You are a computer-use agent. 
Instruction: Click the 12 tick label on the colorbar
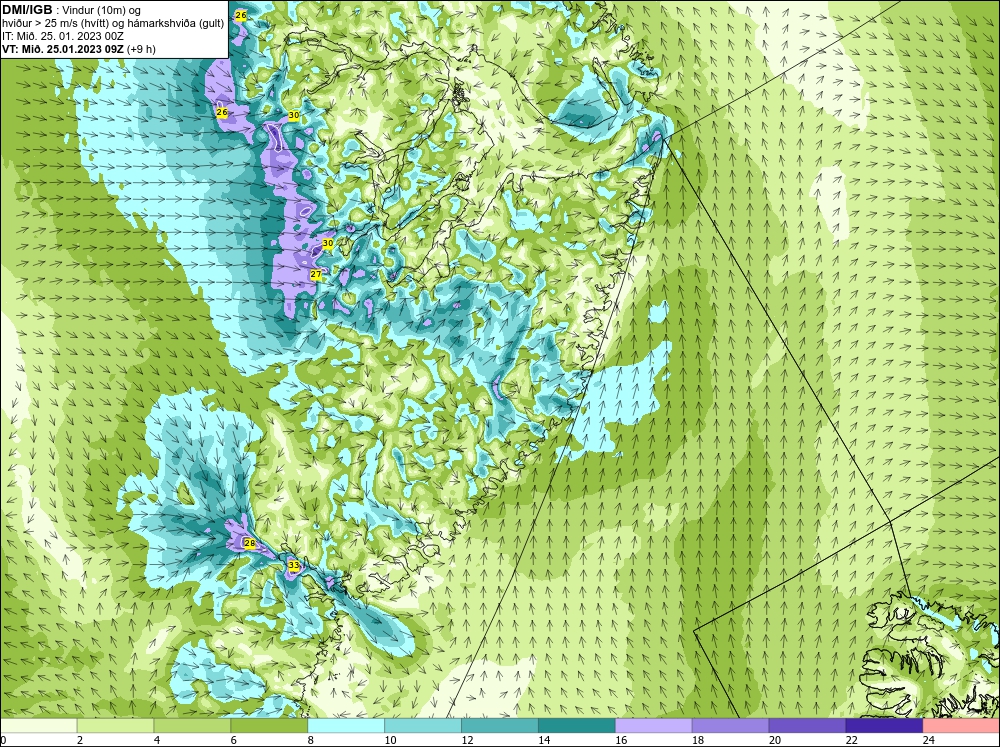(467, 740)
